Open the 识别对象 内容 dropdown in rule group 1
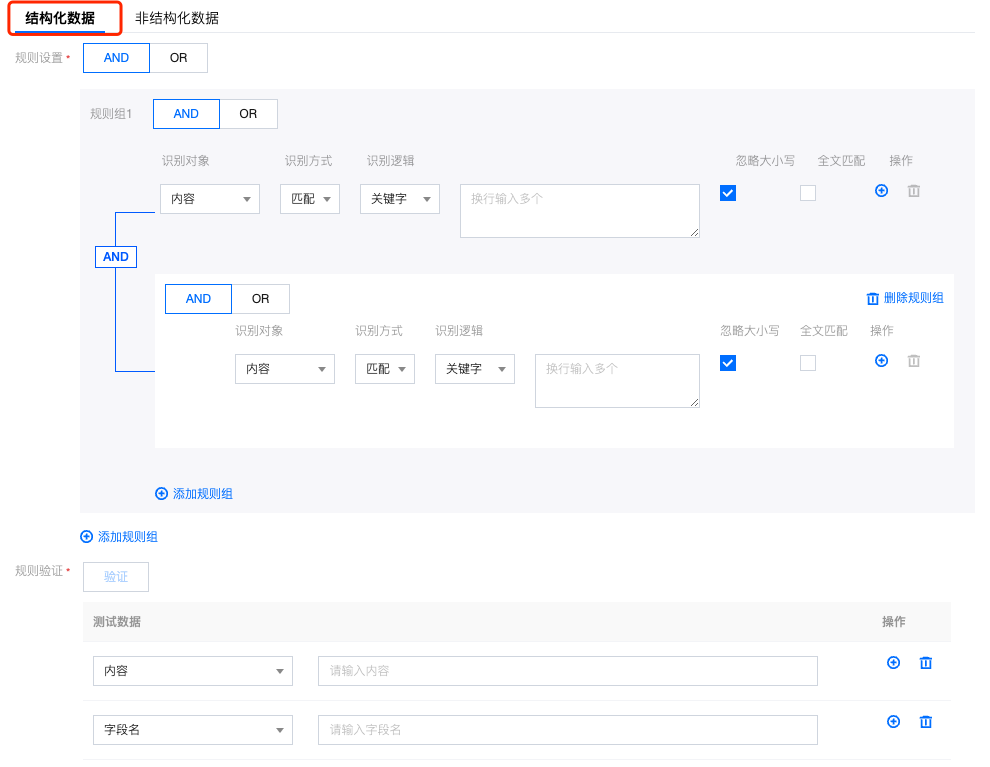990x767 pixels. click(210, 199)
